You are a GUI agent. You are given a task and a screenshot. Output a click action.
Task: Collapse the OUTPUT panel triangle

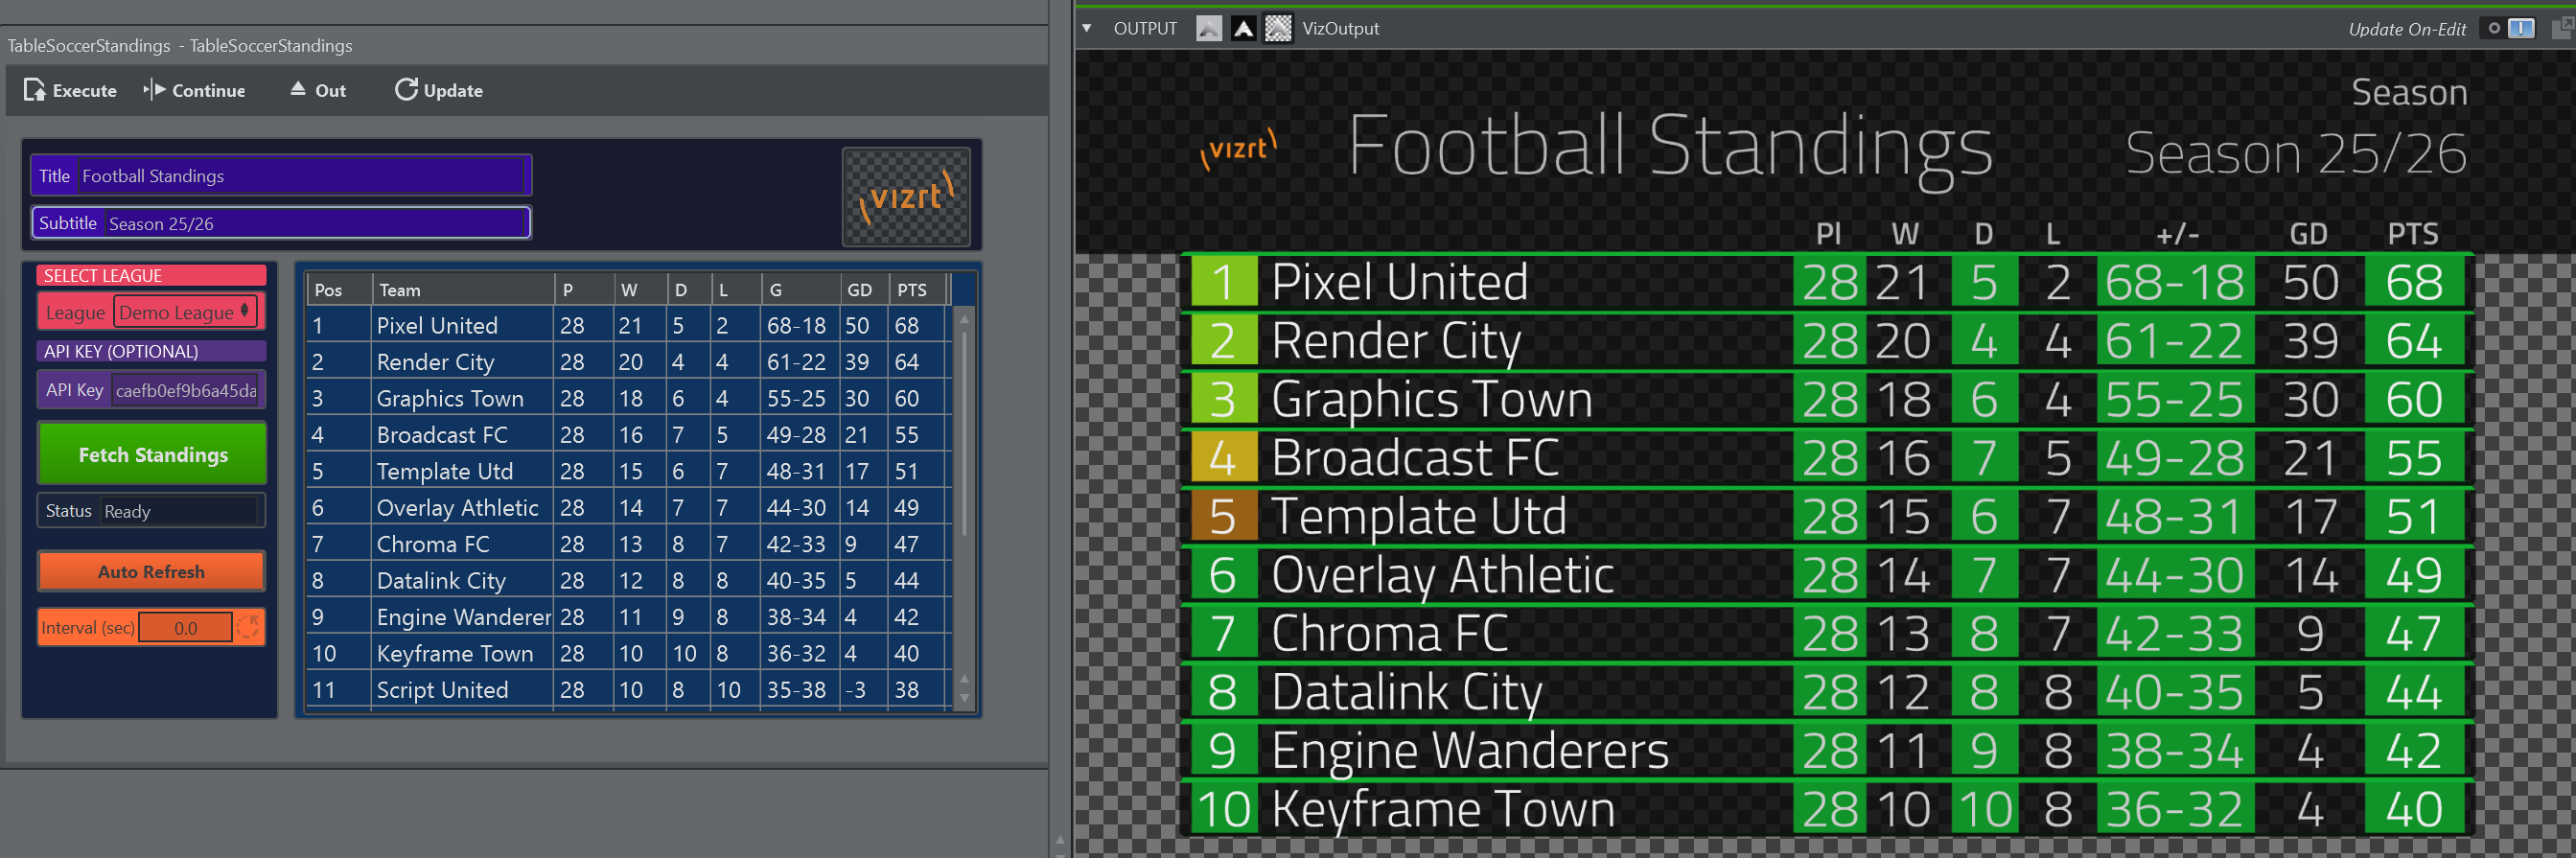tap(1087, 28)
